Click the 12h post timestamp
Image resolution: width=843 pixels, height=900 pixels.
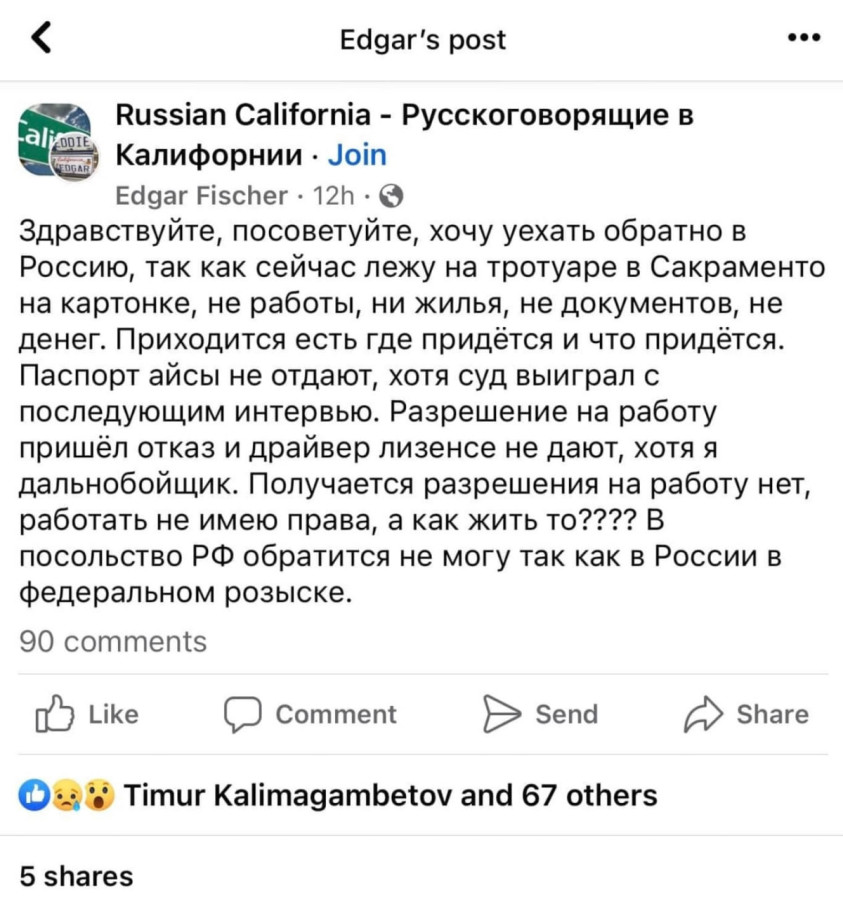333,196
